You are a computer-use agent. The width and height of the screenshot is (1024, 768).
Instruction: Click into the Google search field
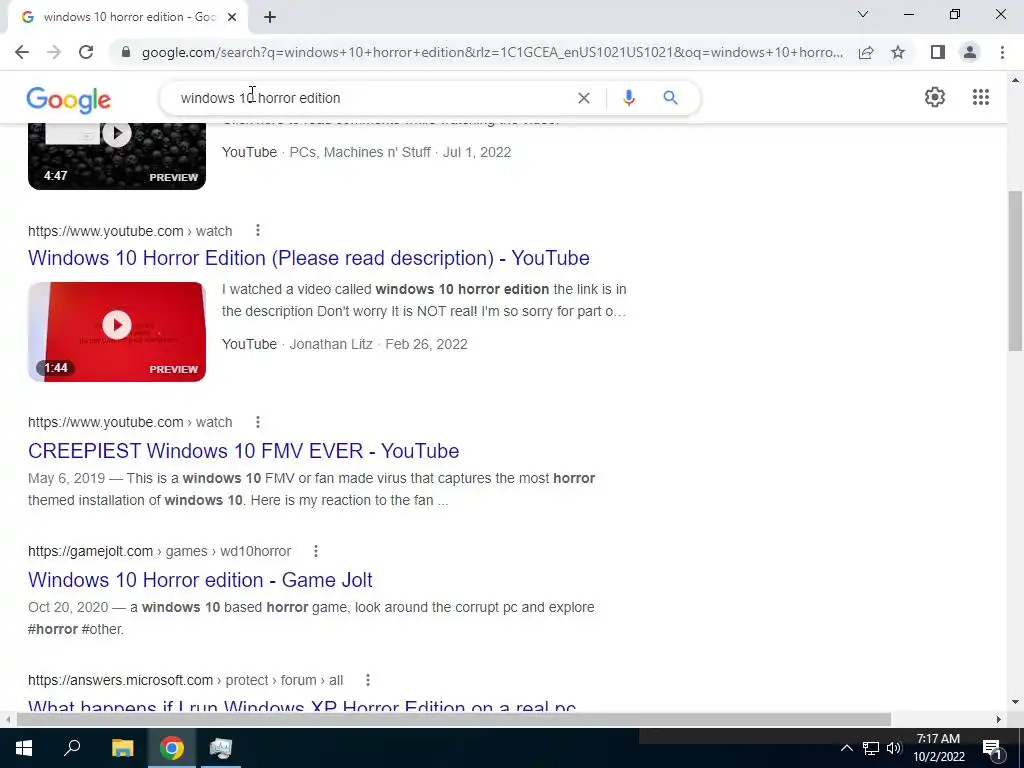coord(372,98)
